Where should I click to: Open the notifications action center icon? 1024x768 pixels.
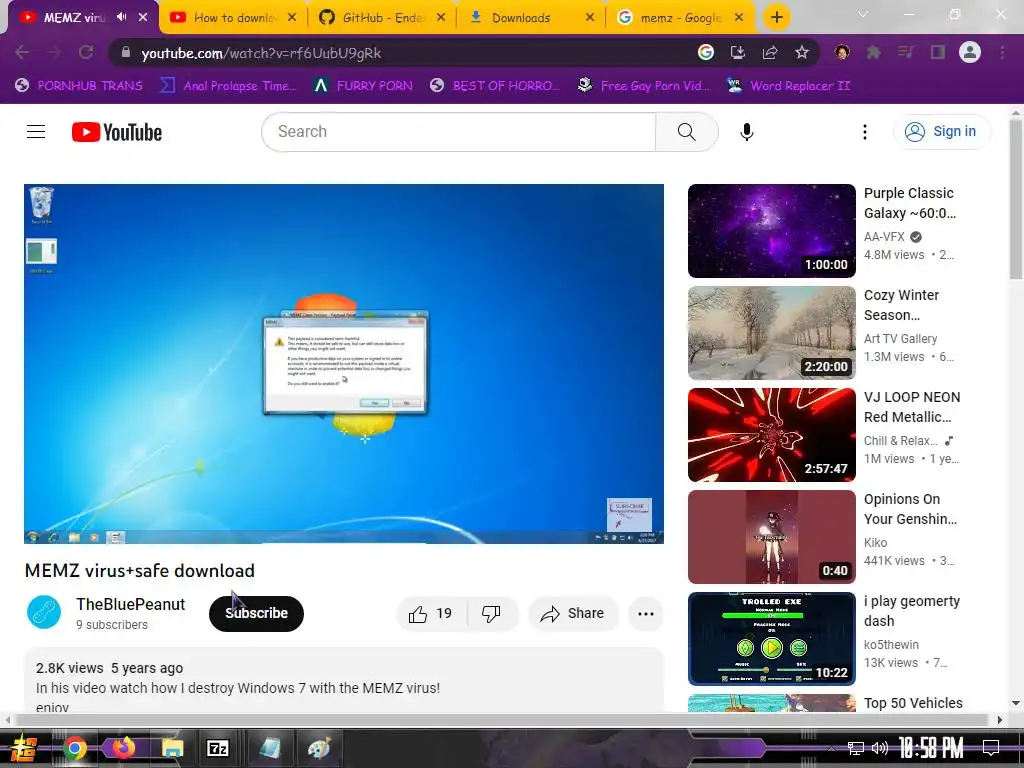(x=991, y=748)
